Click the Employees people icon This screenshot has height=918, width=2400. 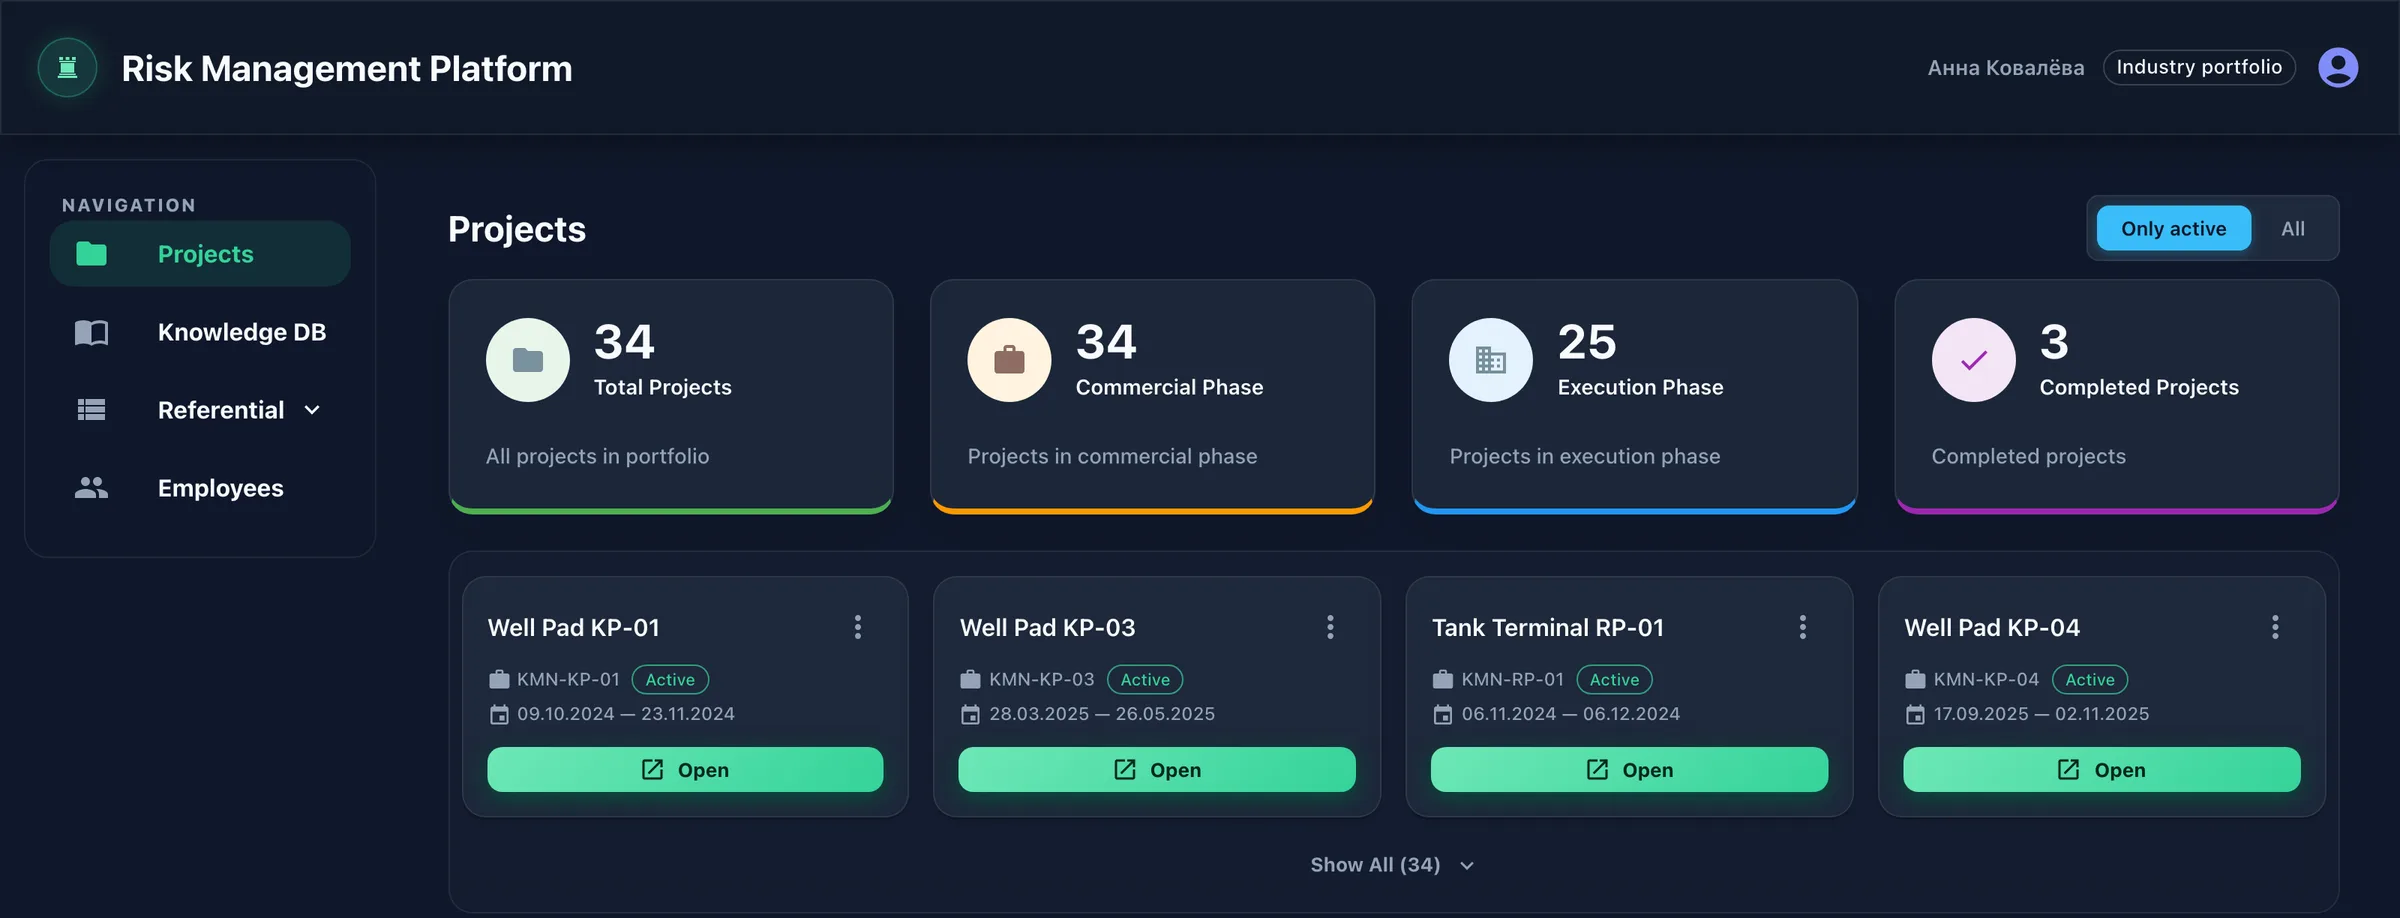pyautogui.click(x=91, y=488)
